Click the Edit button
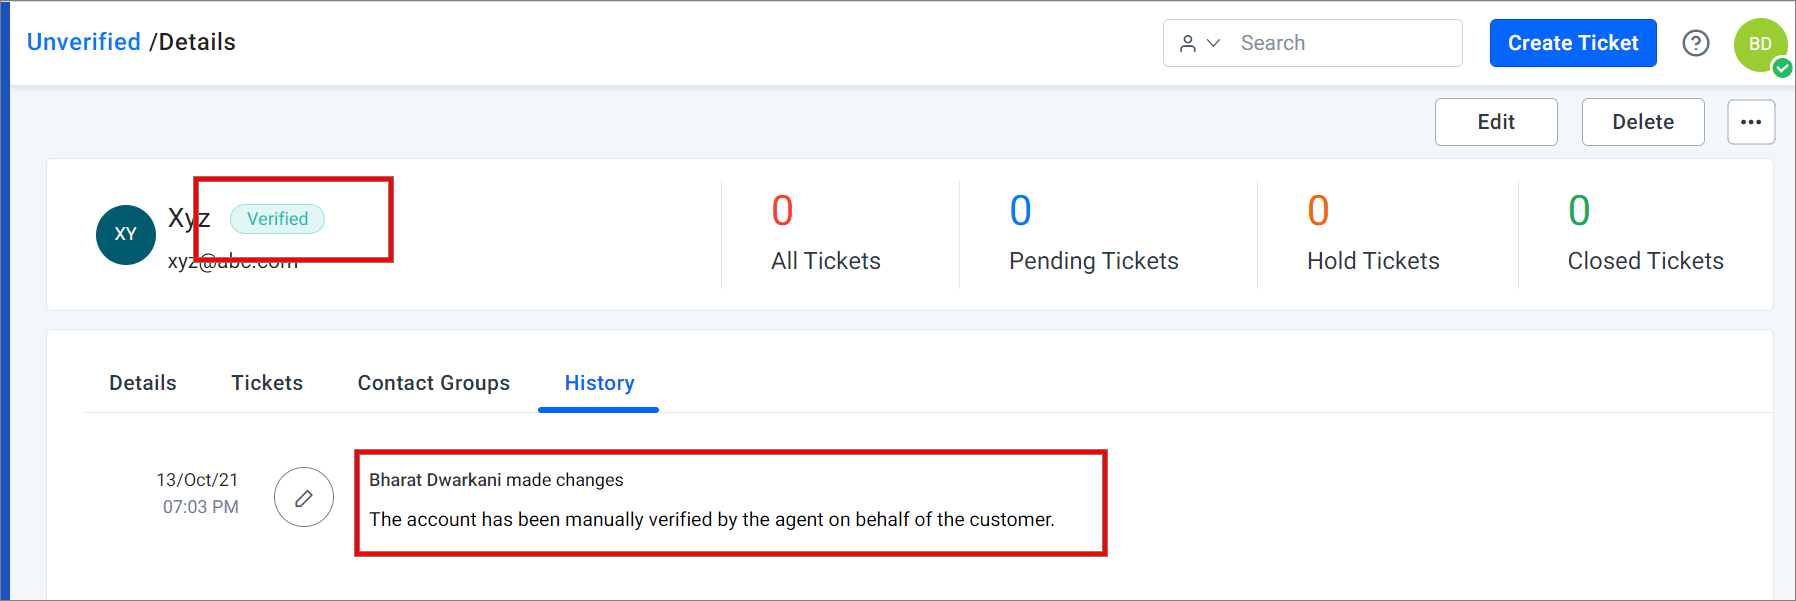Image resolution: width=1796 pixels, height=601 pixels. (x=1496, y=122)
